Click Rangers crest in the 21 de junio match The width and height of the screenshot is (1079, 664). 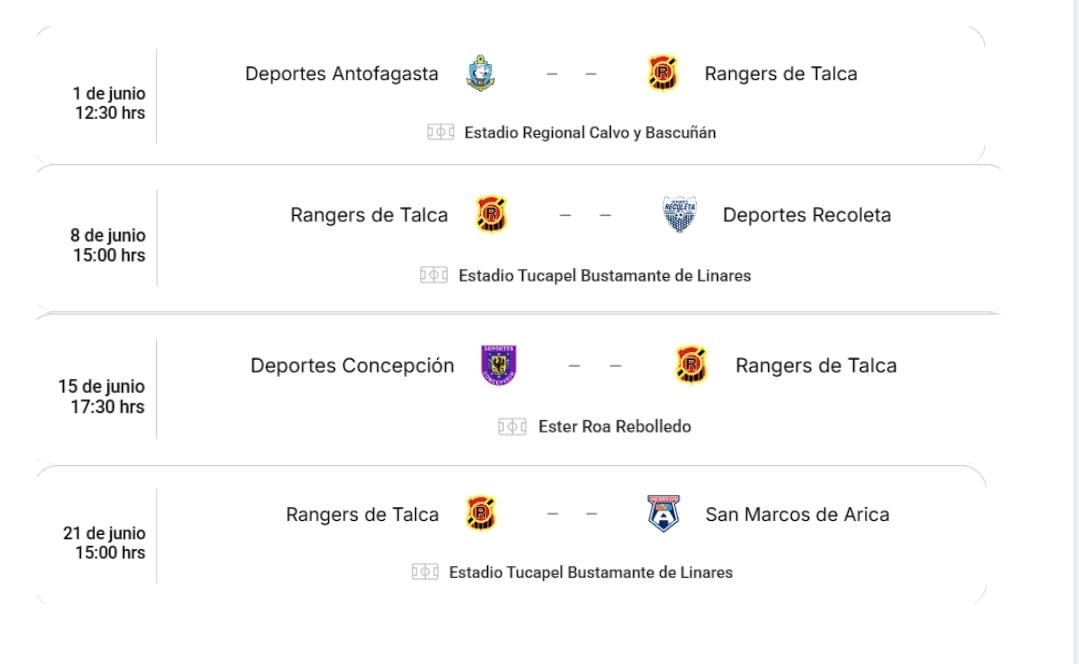coord(481,513)
